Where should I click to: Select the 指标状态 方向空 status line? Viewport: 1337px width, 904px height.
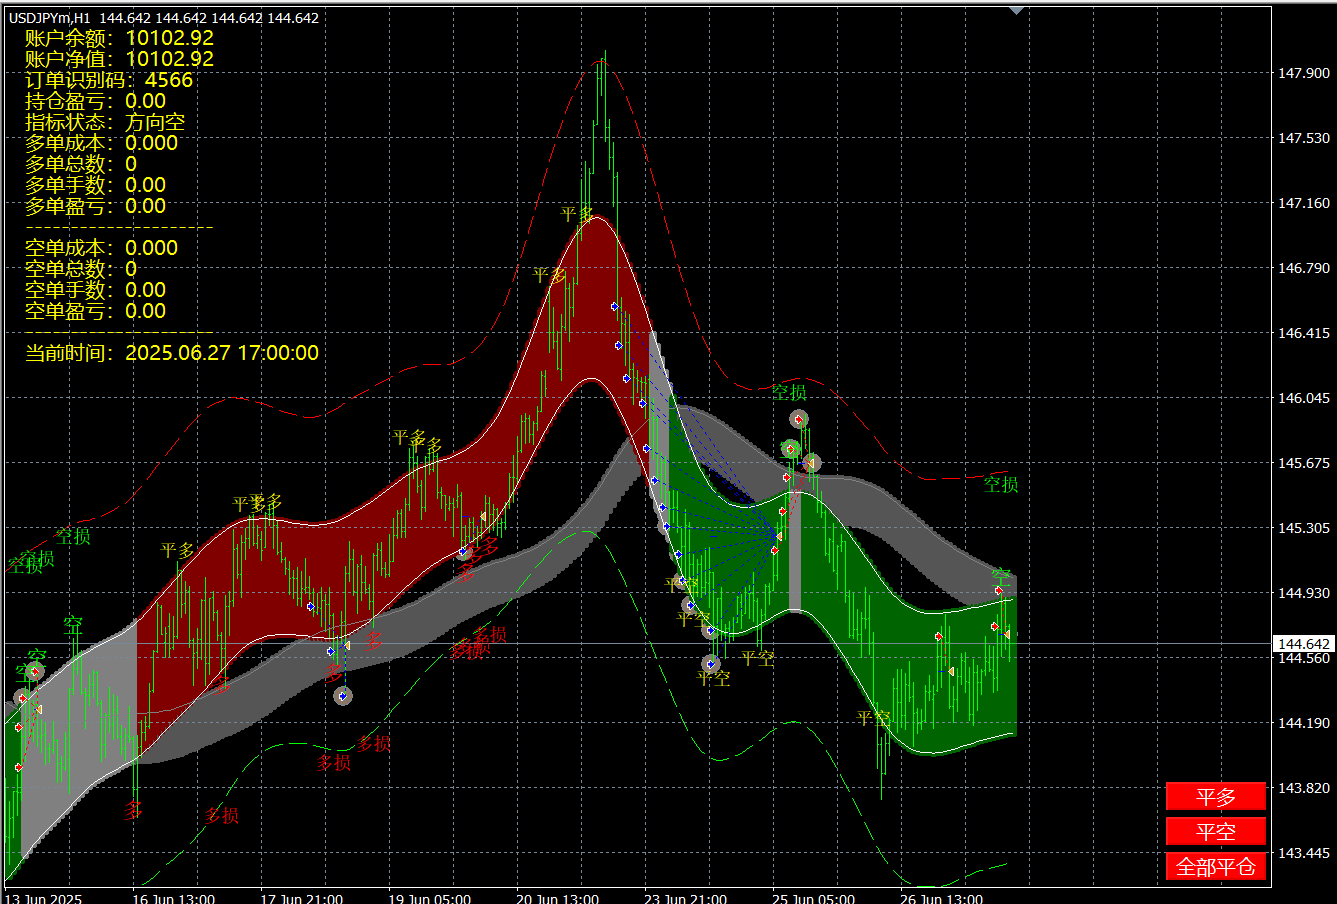(x=105, y=122)
